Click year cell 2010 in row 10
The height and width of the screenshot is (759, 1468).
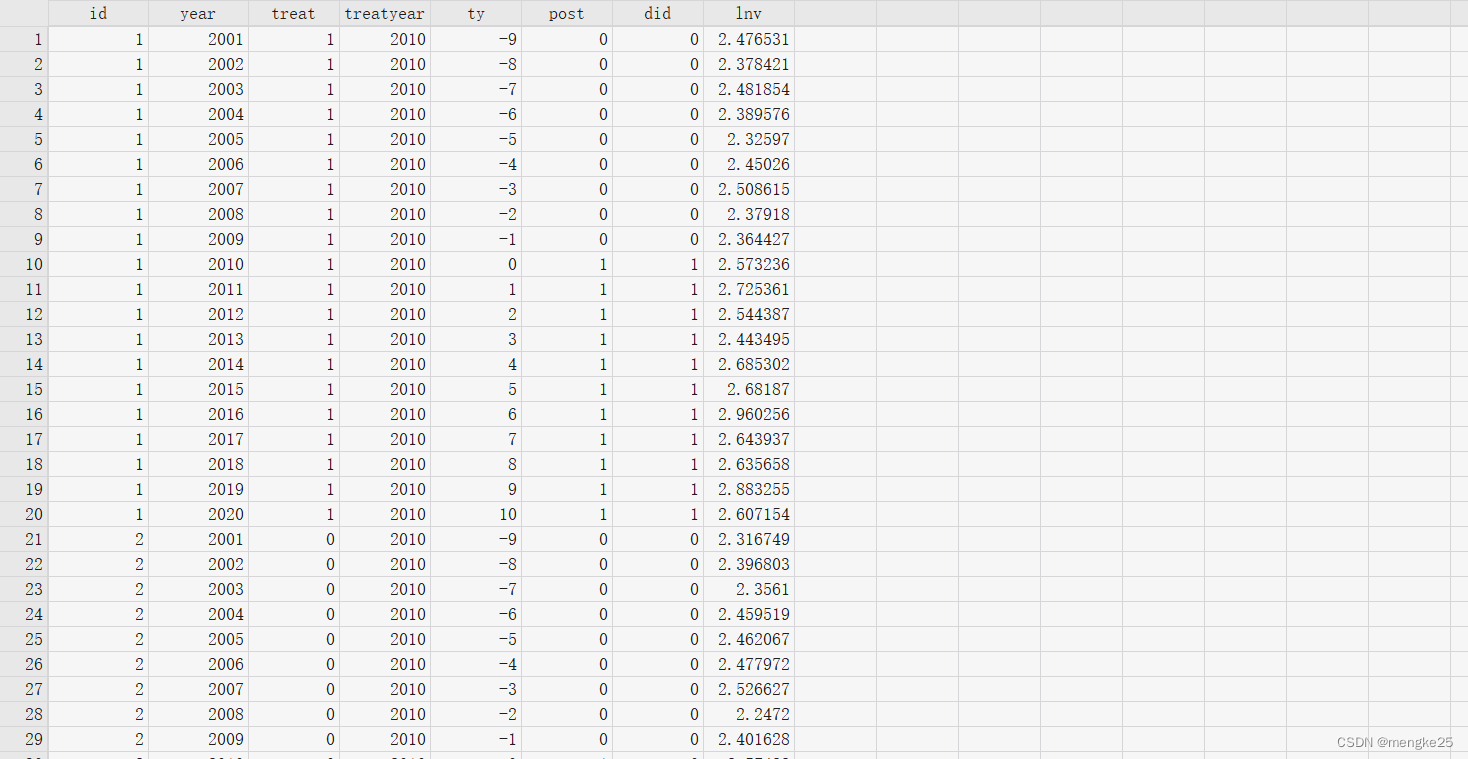(198, 264)
